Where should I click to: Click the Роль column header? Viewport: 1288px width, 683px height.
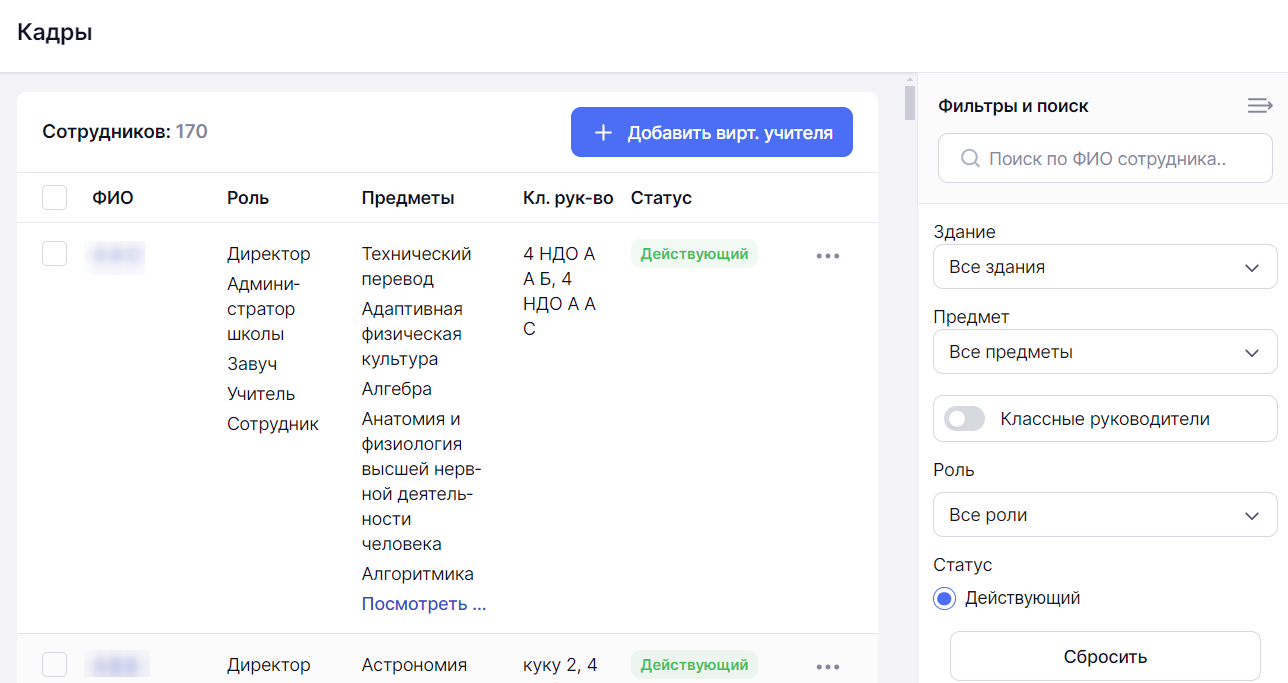click(x=248, y=198)
